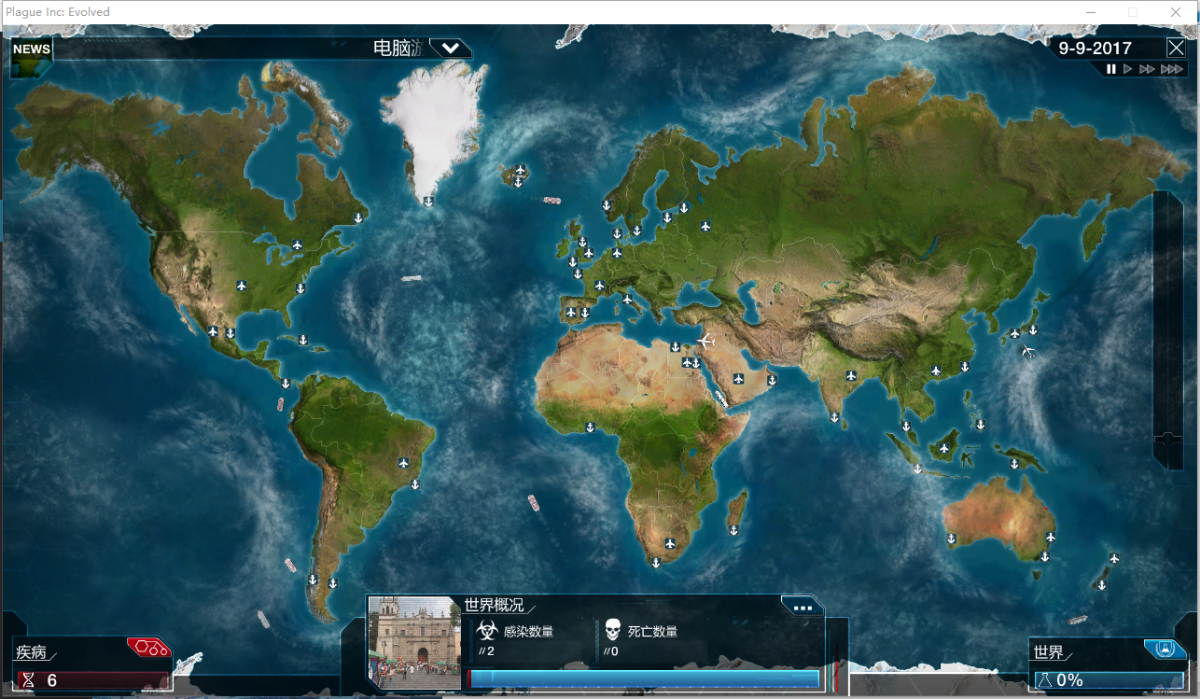
Task: Set game speed to triple fast-forward
Action: coord(1171,69)
